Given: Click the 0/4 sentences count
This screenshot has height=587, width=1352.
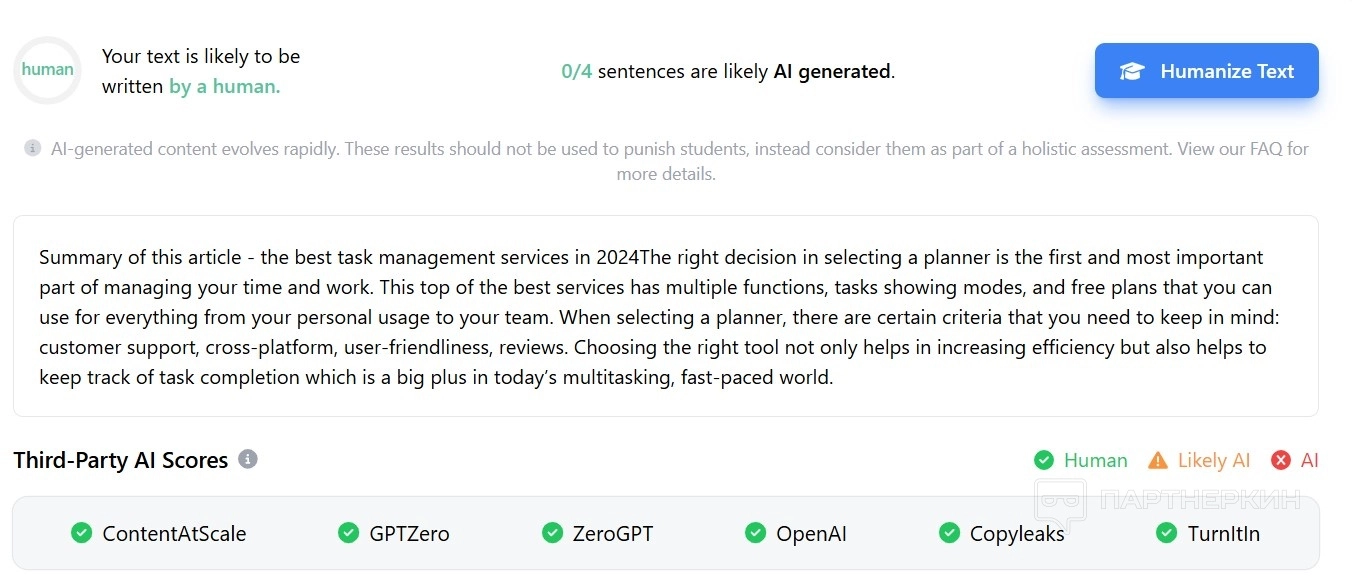Looking at the screenshot, I should [577, 71].
